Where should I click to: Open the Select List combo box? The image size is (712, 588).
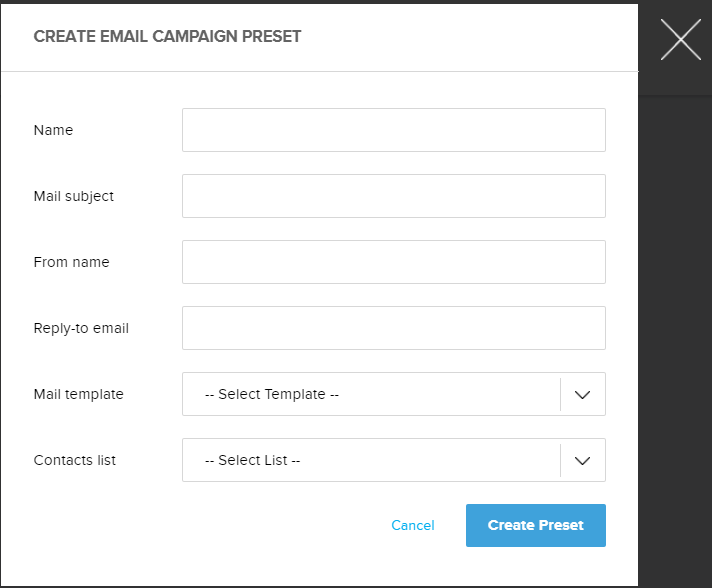(x=372, y=460)
